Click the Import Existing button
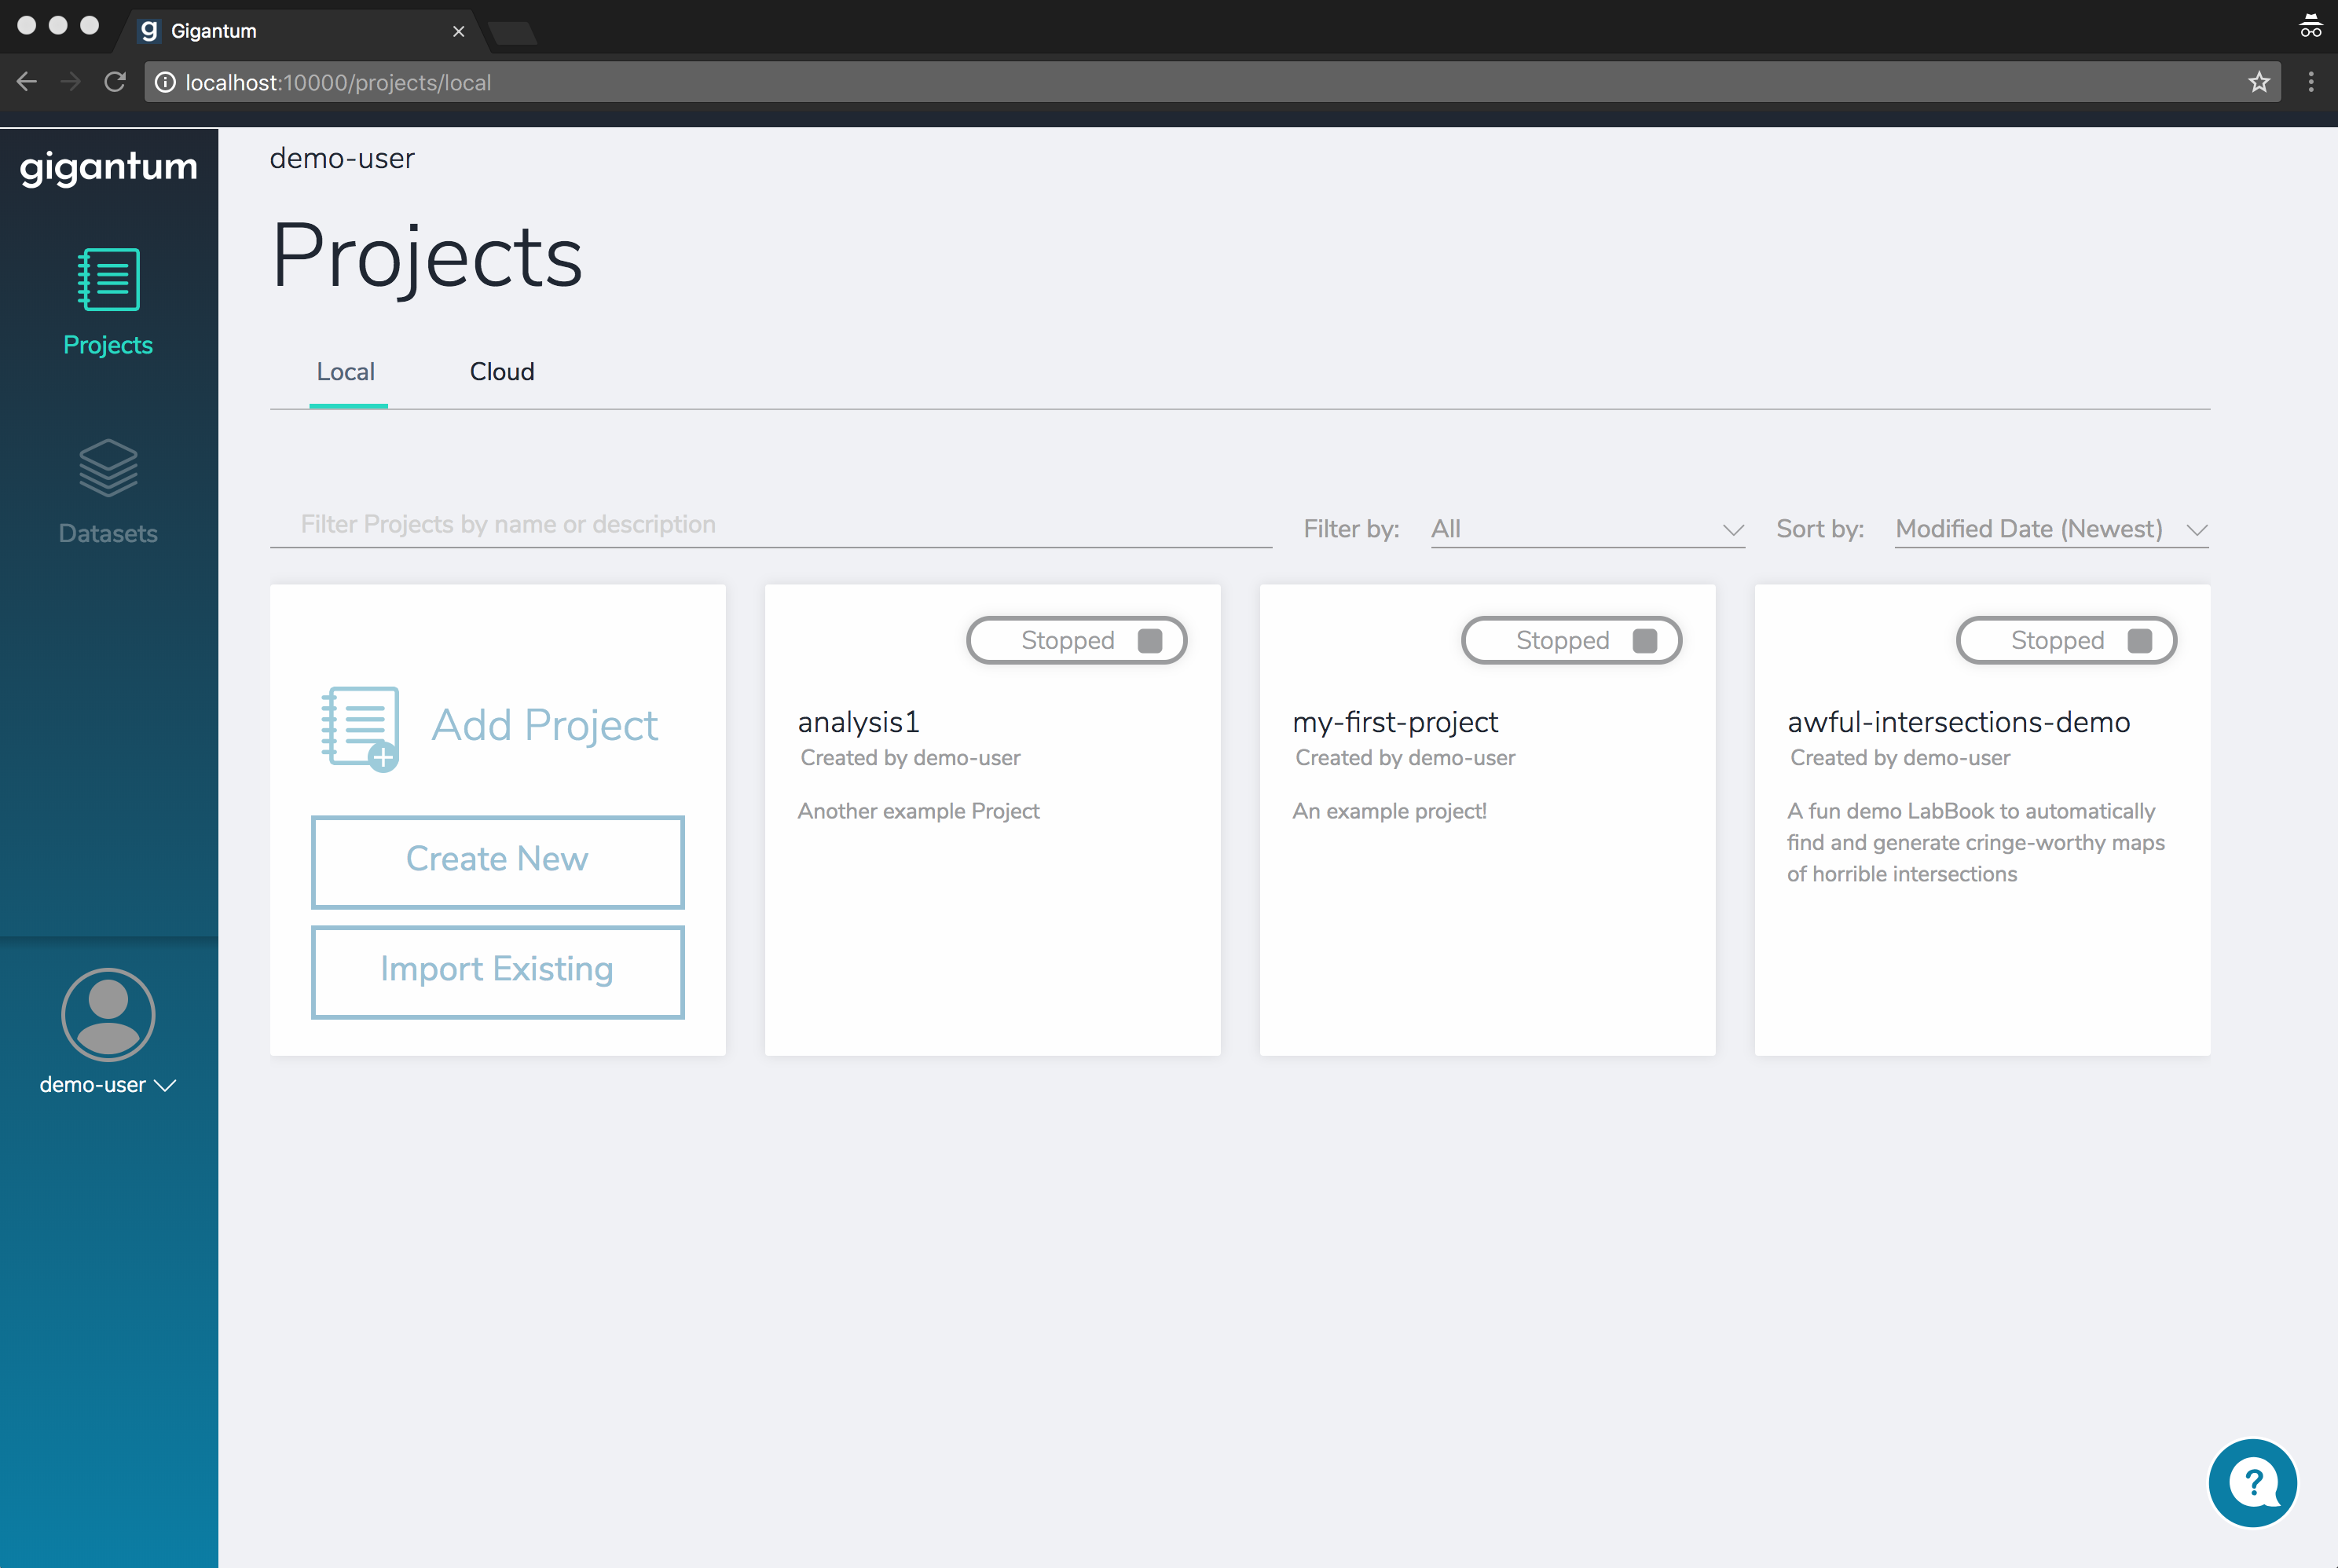 pos(497,971)
